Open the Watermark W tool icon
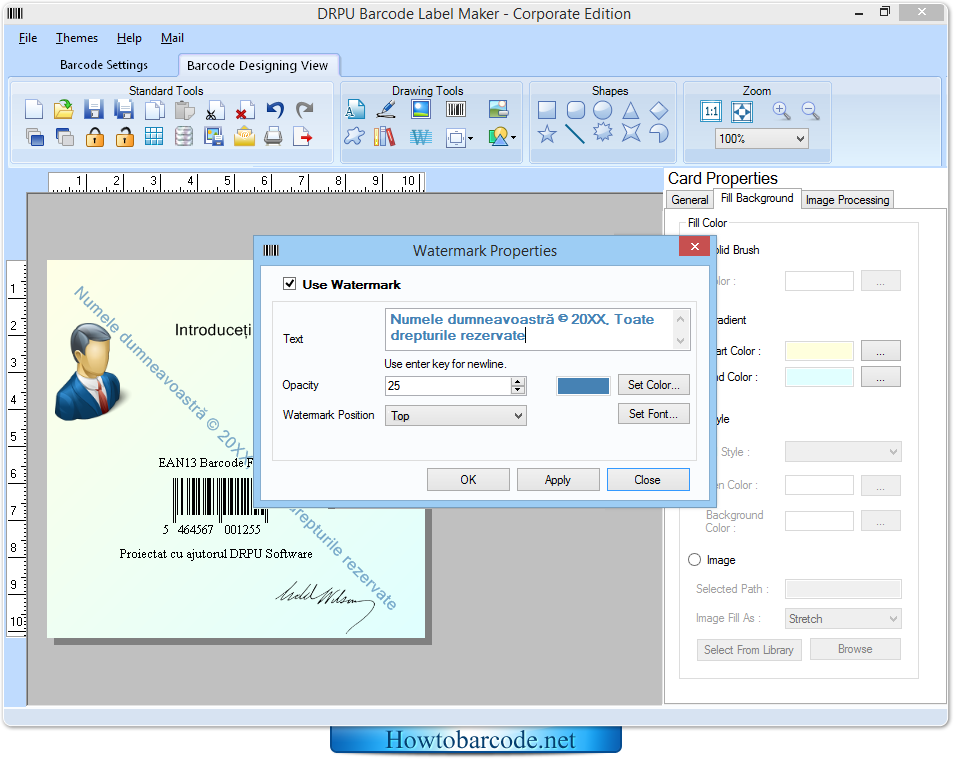 [x=420, y=137]
